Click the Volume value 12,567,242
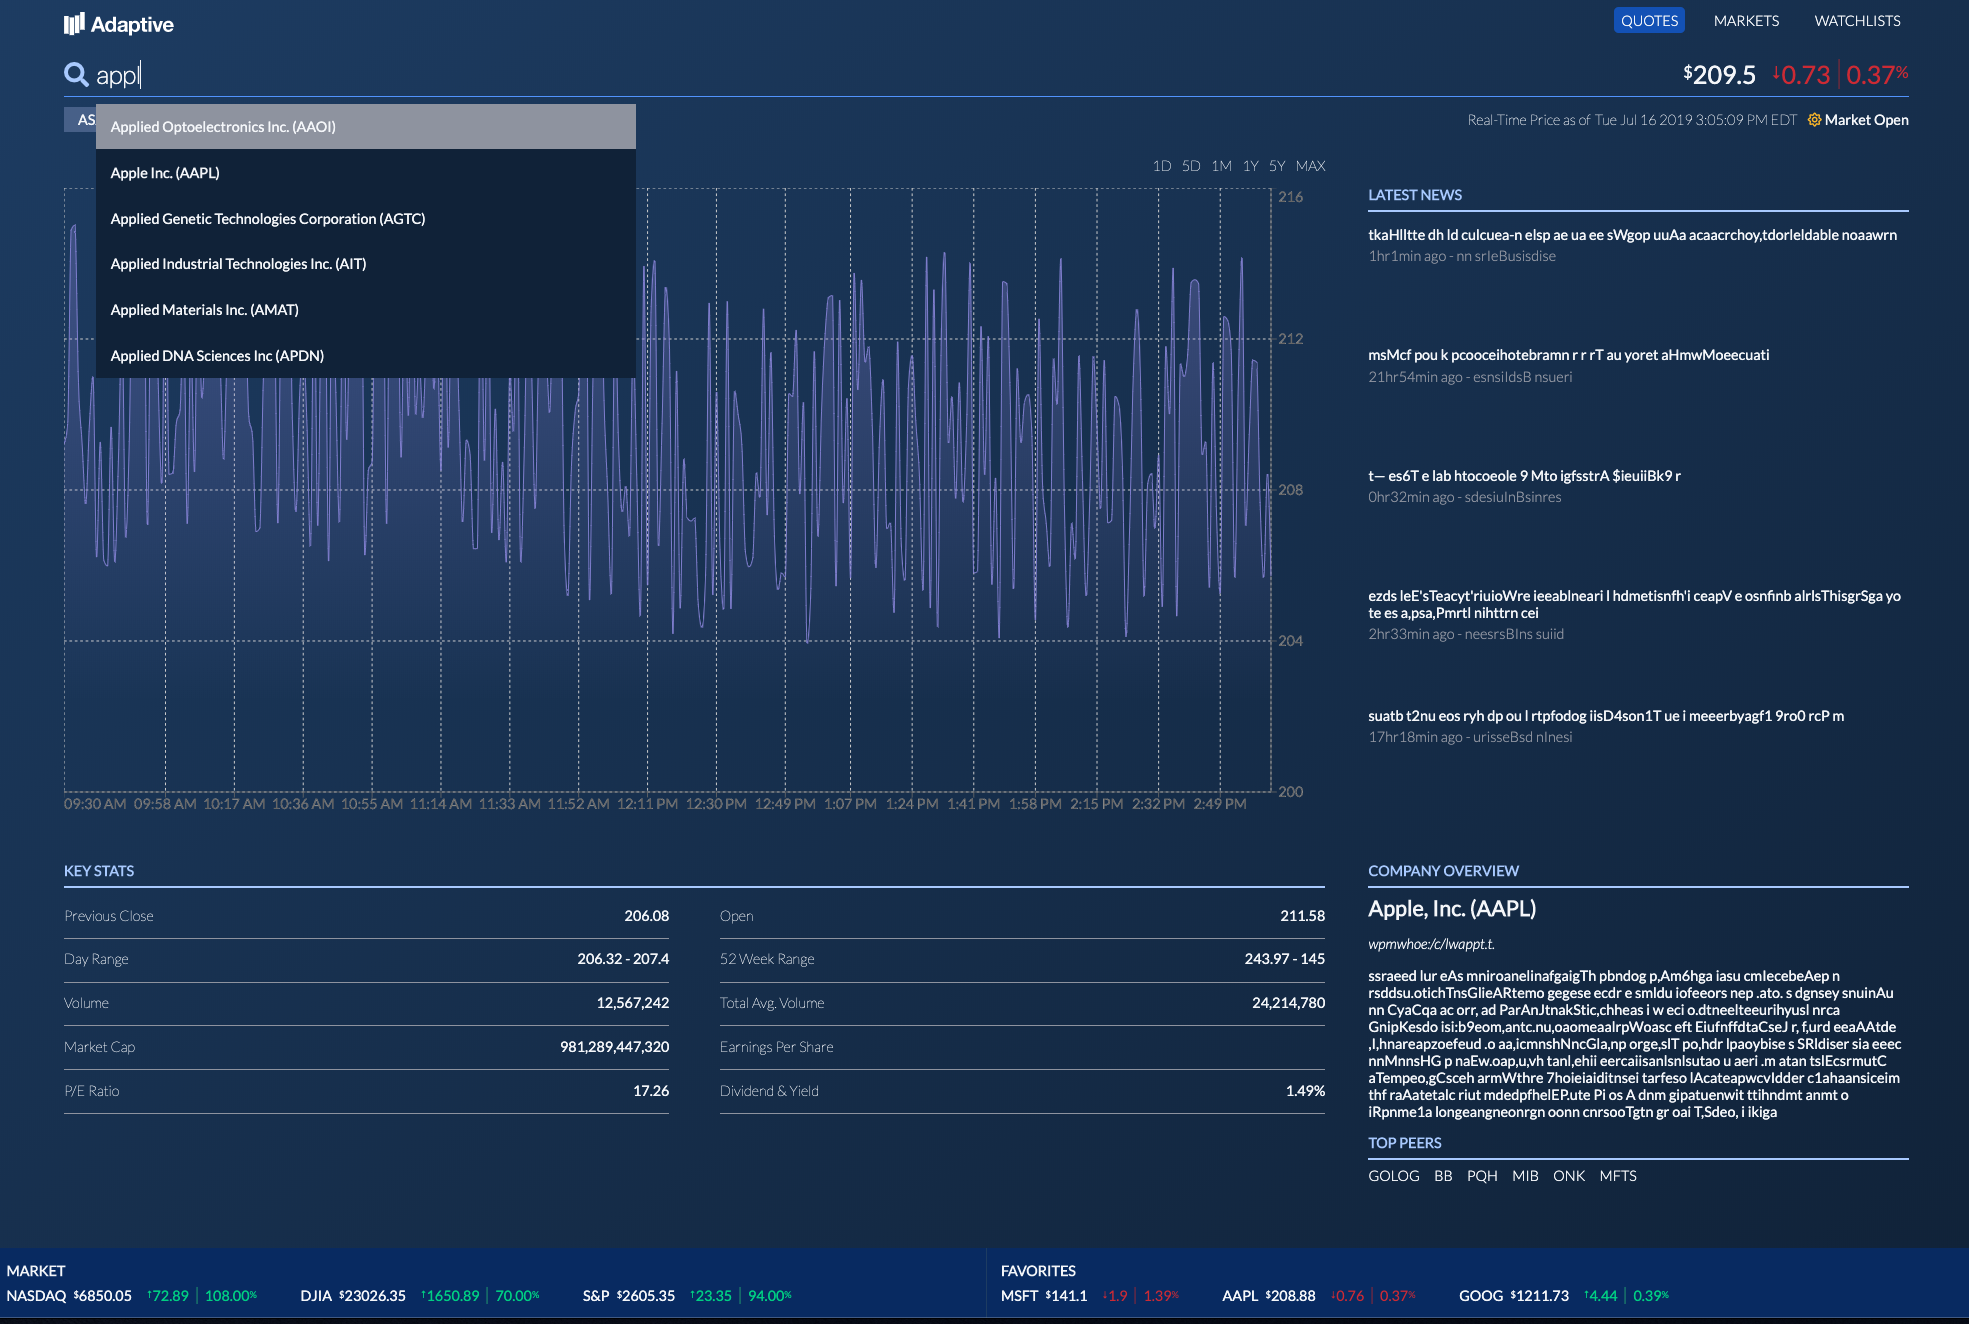 tap(632, 1003)
